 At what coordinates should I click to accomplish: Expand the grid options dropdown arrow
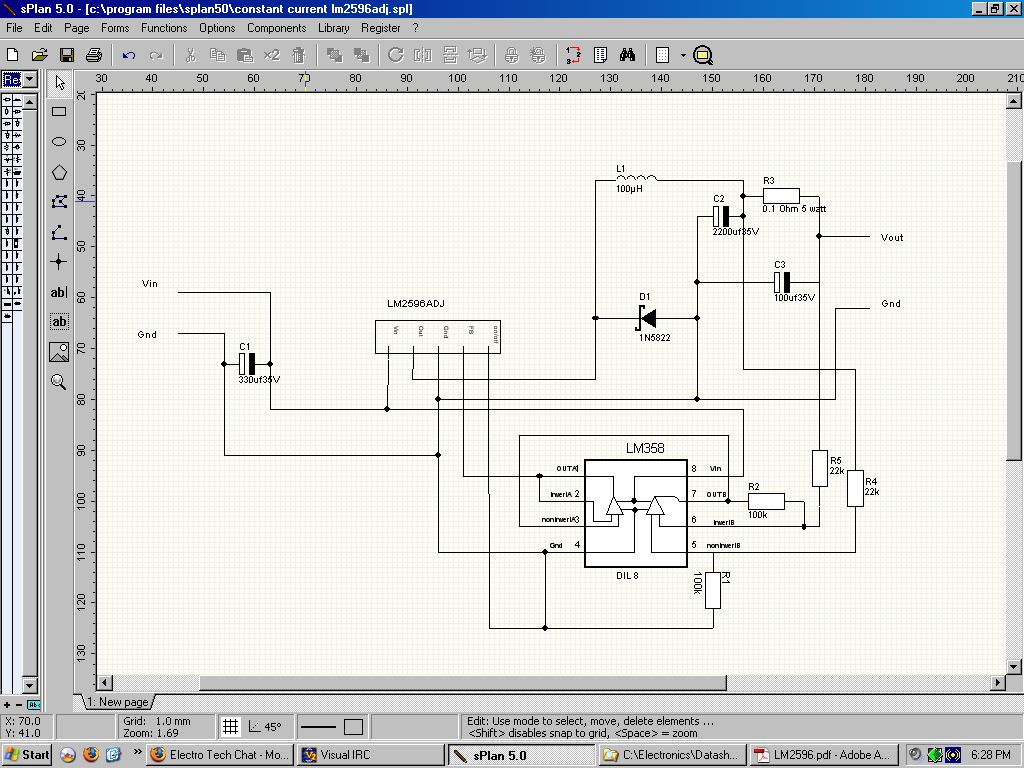(x=683, y=55)
